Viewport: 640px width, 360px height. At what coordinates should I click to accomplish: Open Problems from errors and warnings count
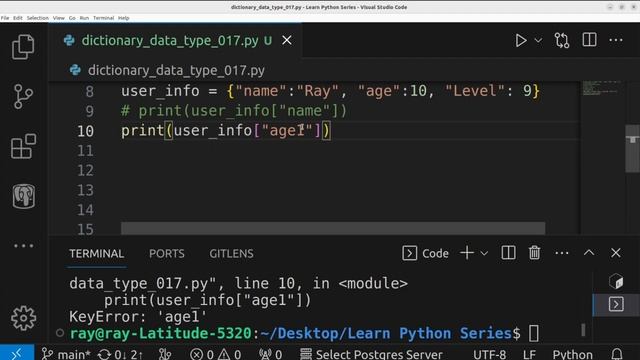click(x=216, y=354)
